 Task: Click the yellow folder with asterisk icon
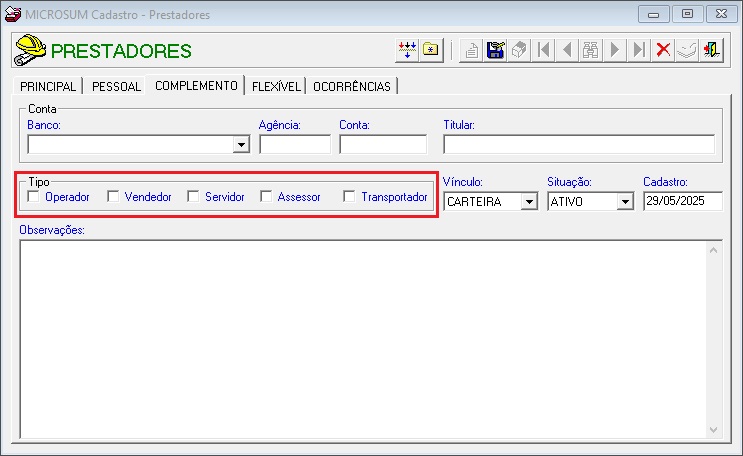(431, 50)
